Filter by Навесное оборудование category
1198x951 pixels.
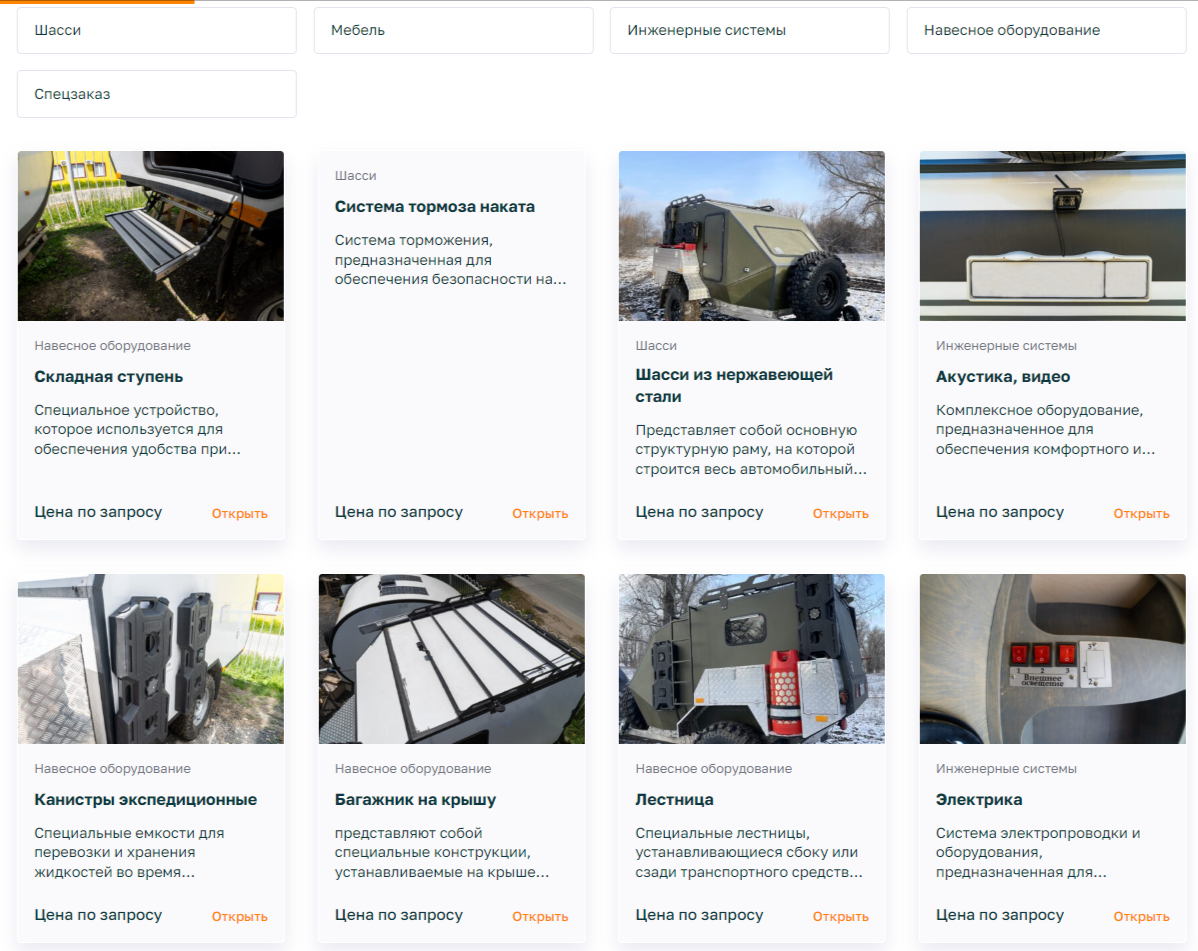point(1046,31)
